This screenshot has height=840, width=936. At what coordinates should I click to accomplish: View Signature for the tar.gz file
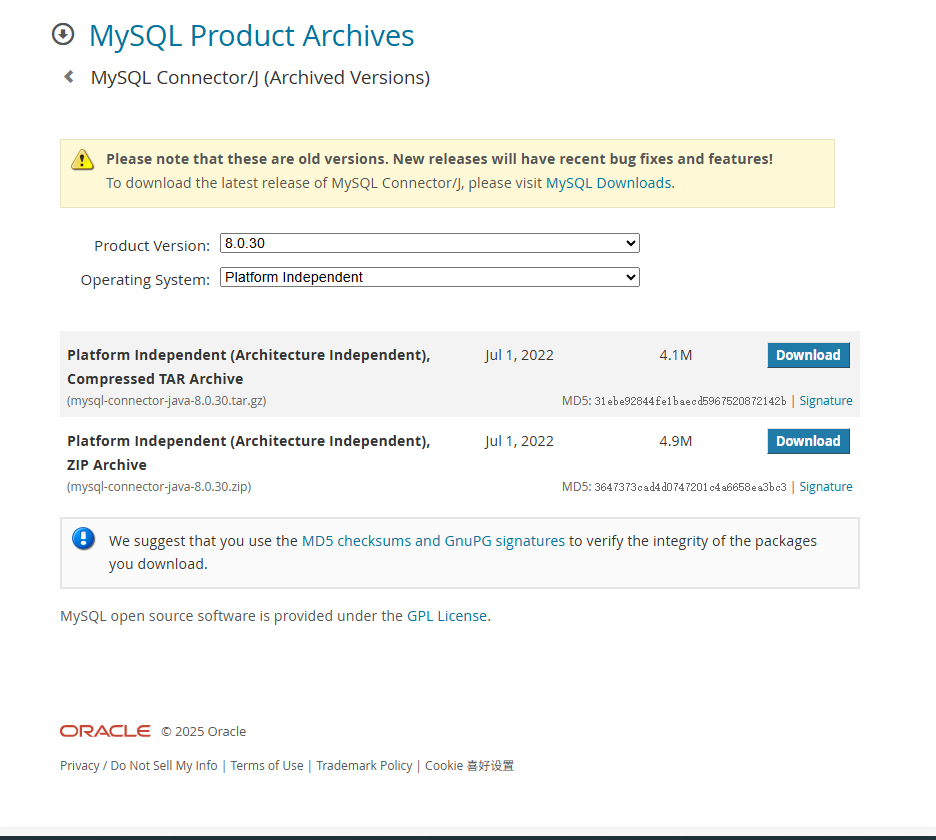(x=826, y=401)
